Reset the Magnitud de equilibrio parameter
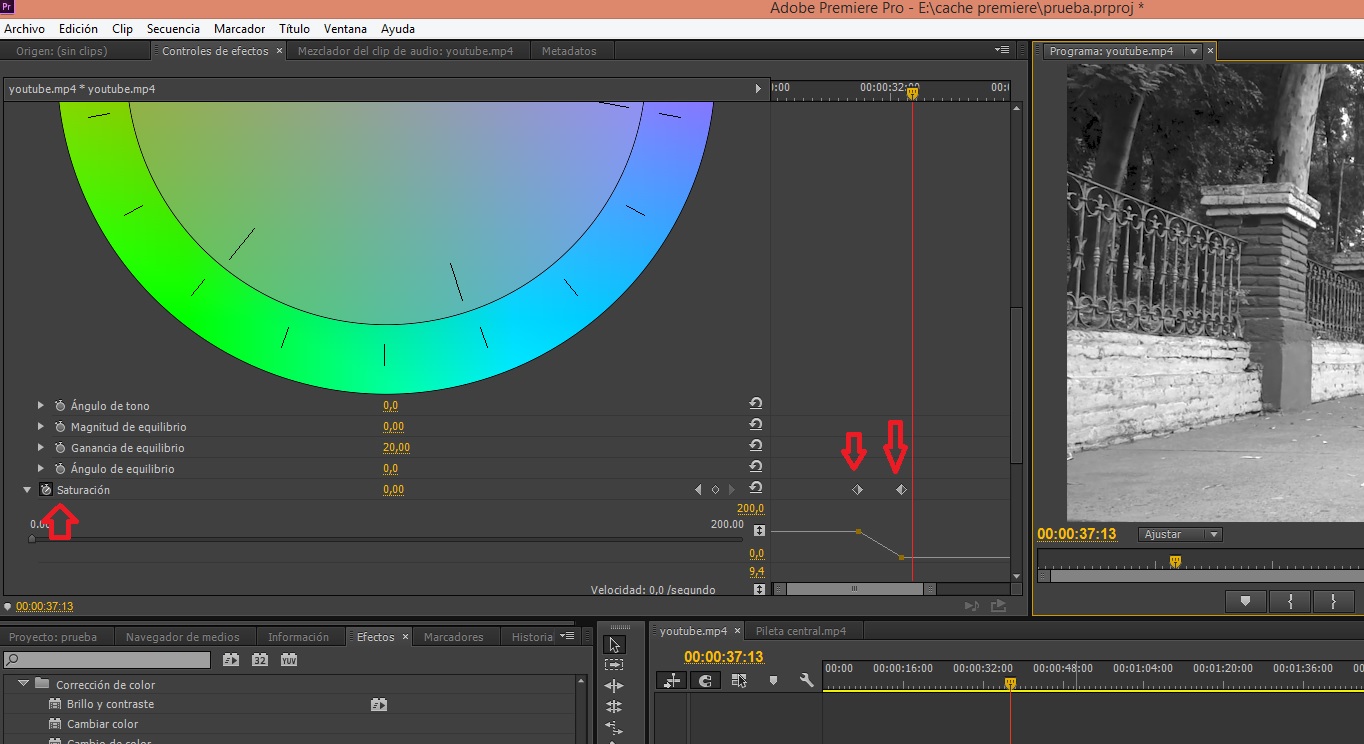This screenshot has height=744, width=1364. pos(756,425)
